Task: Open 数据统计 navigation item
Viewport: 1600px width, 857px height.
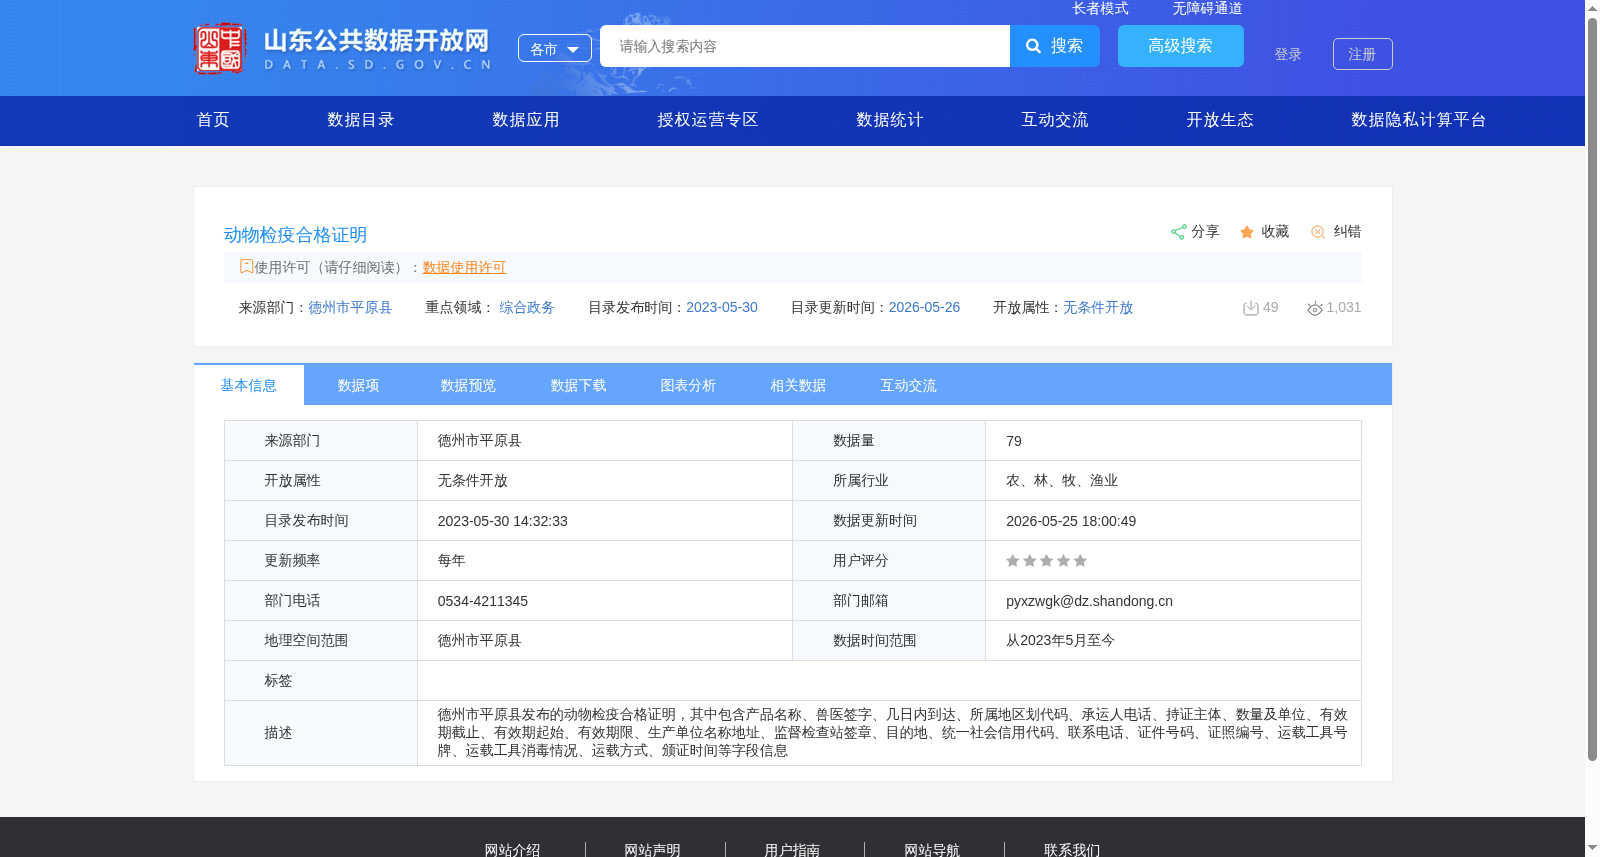Action: 890,120
